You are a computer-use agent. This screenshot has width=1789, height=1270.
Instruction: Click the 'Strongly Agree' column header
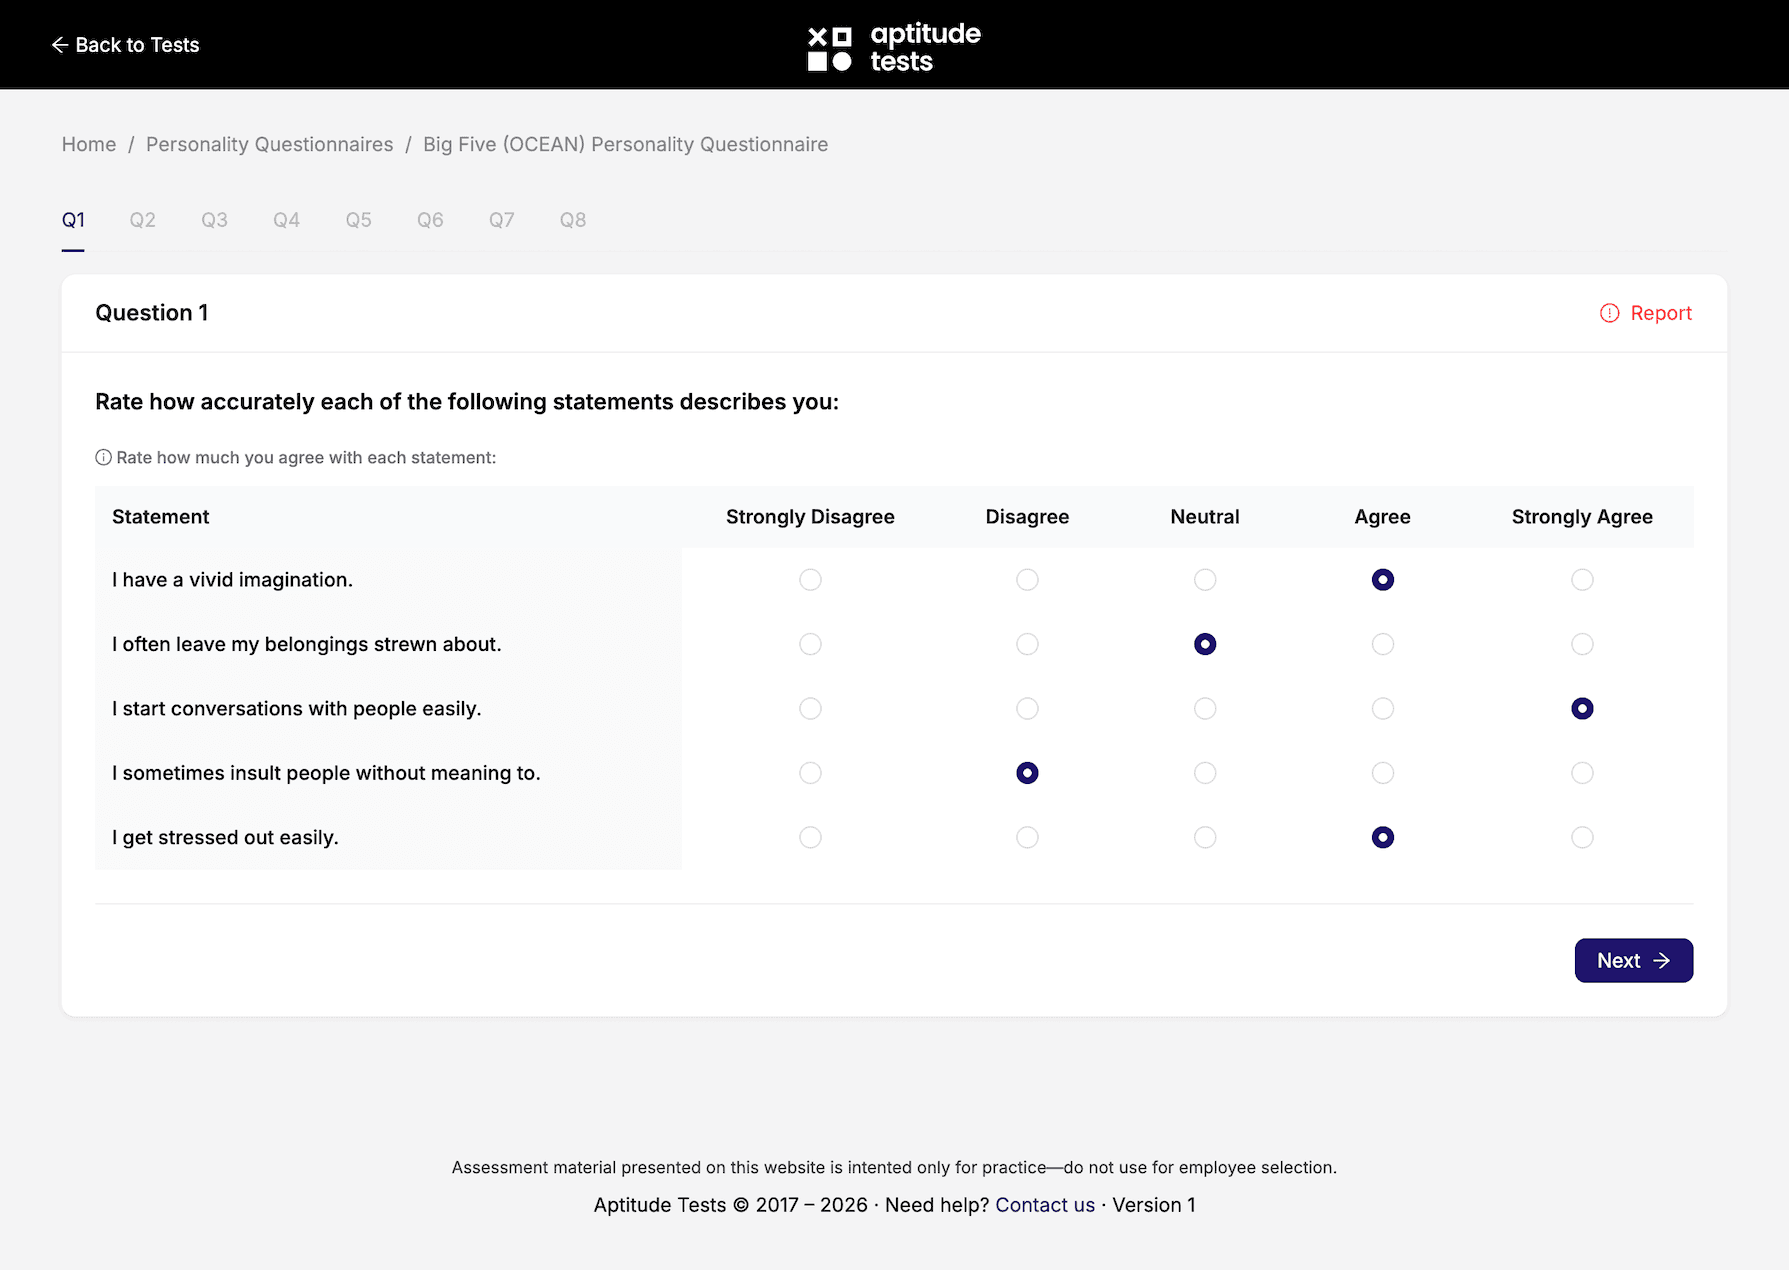click(x=1582, y=517)
